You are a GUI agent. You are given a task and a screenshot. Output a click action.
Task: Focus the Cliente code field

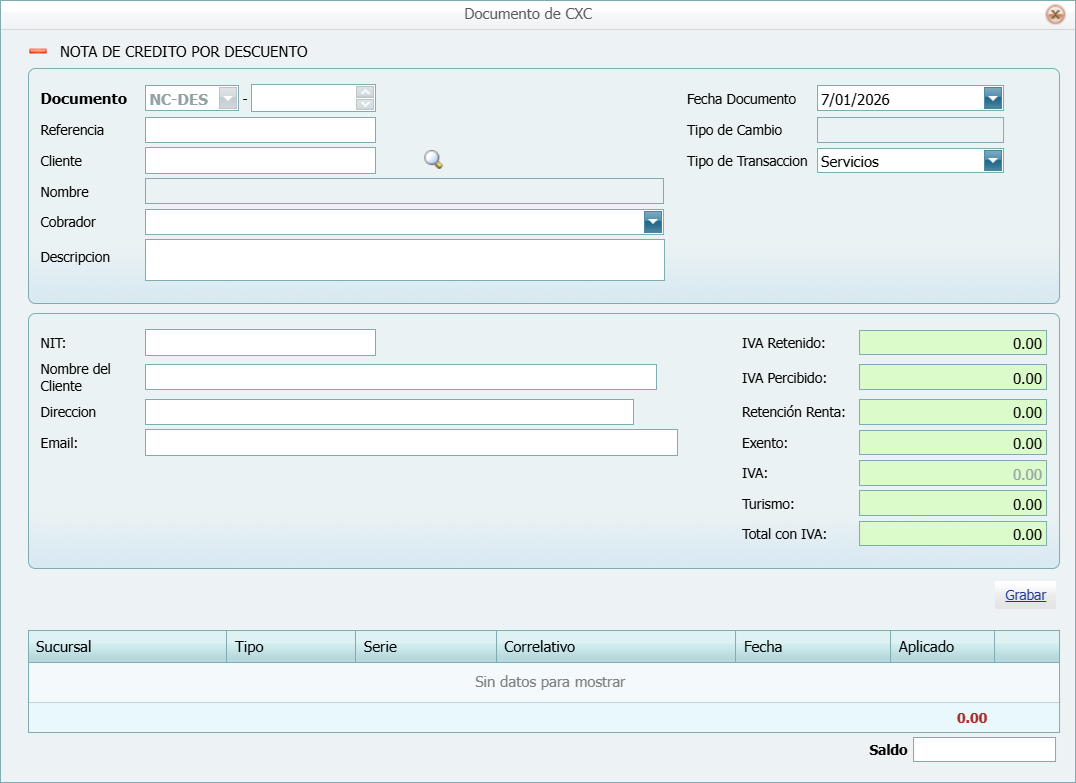pyautogui.click(x=260, y=161)
